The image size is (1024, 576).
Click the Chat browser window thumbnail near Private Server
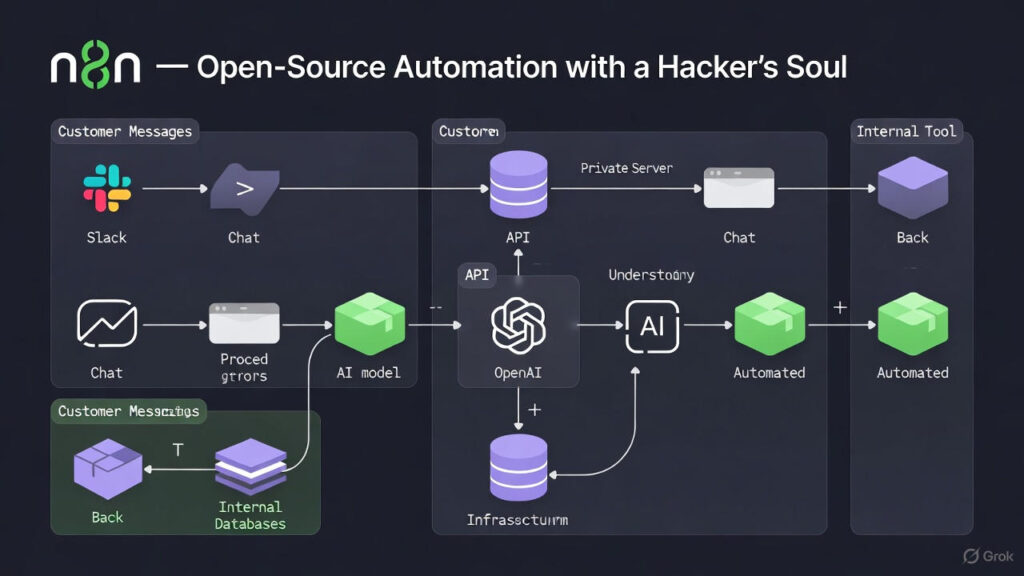coord(739,189)
